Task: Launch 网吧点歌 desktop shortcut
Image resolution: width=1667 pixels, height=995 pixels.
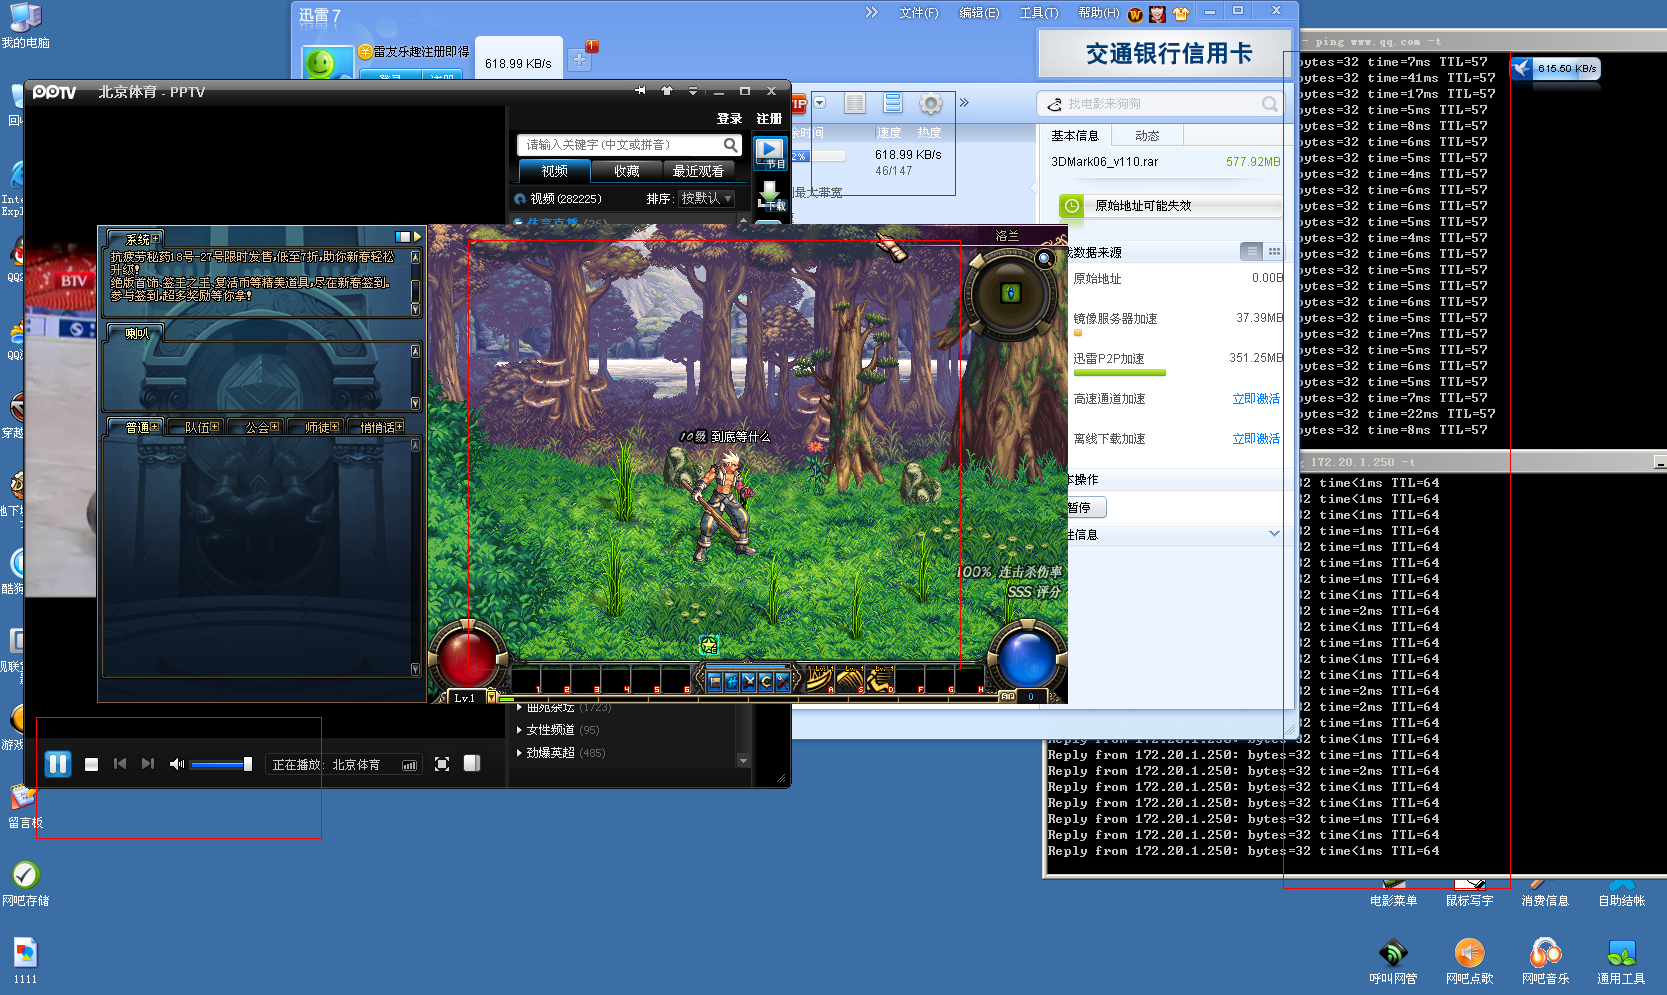Action: 1469,954
